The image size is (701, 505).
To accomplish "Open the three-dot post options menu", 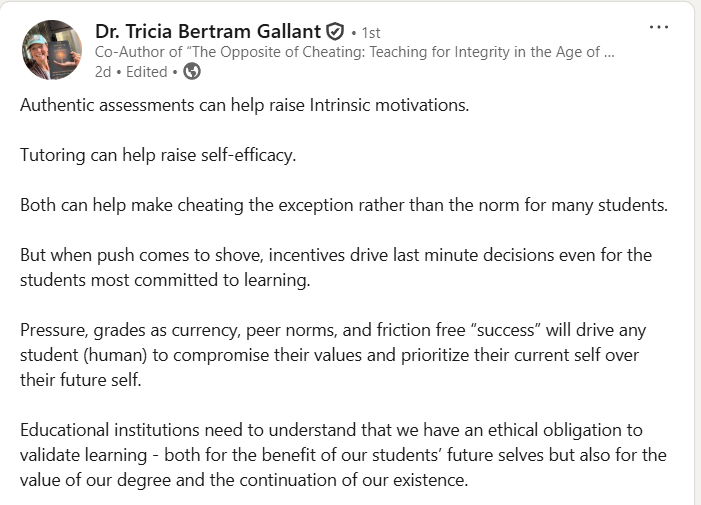I will tap(659, 27).
